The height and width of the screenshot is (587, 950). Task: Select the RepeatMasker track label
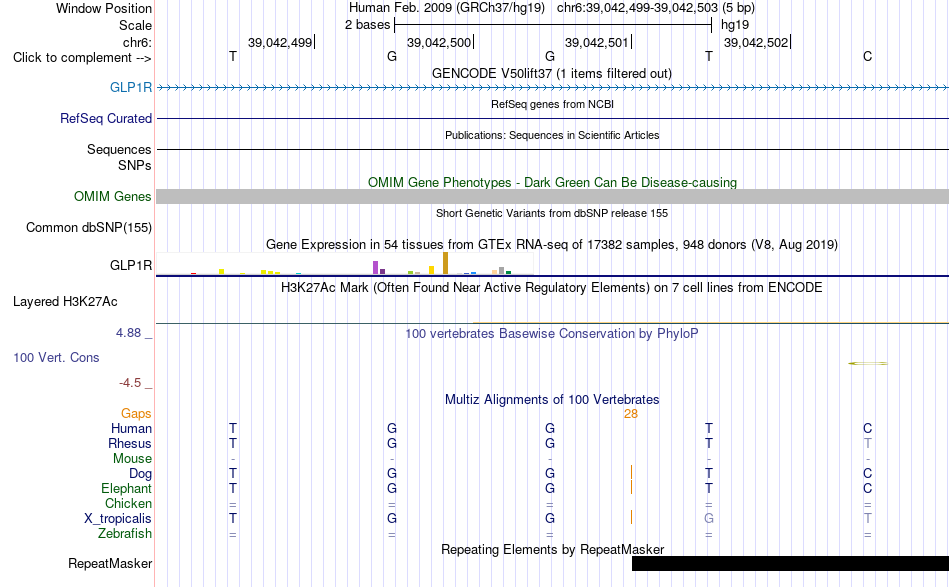[110, 563]
